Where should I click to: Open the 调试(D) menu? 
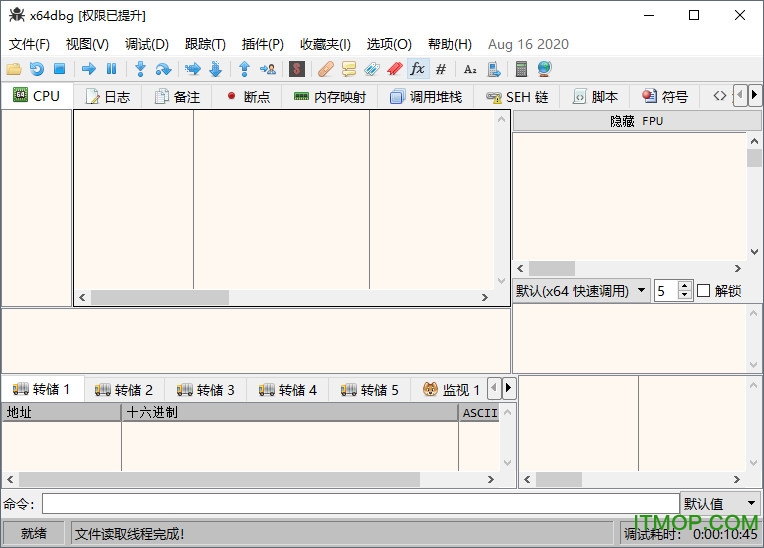pos(147,44)
